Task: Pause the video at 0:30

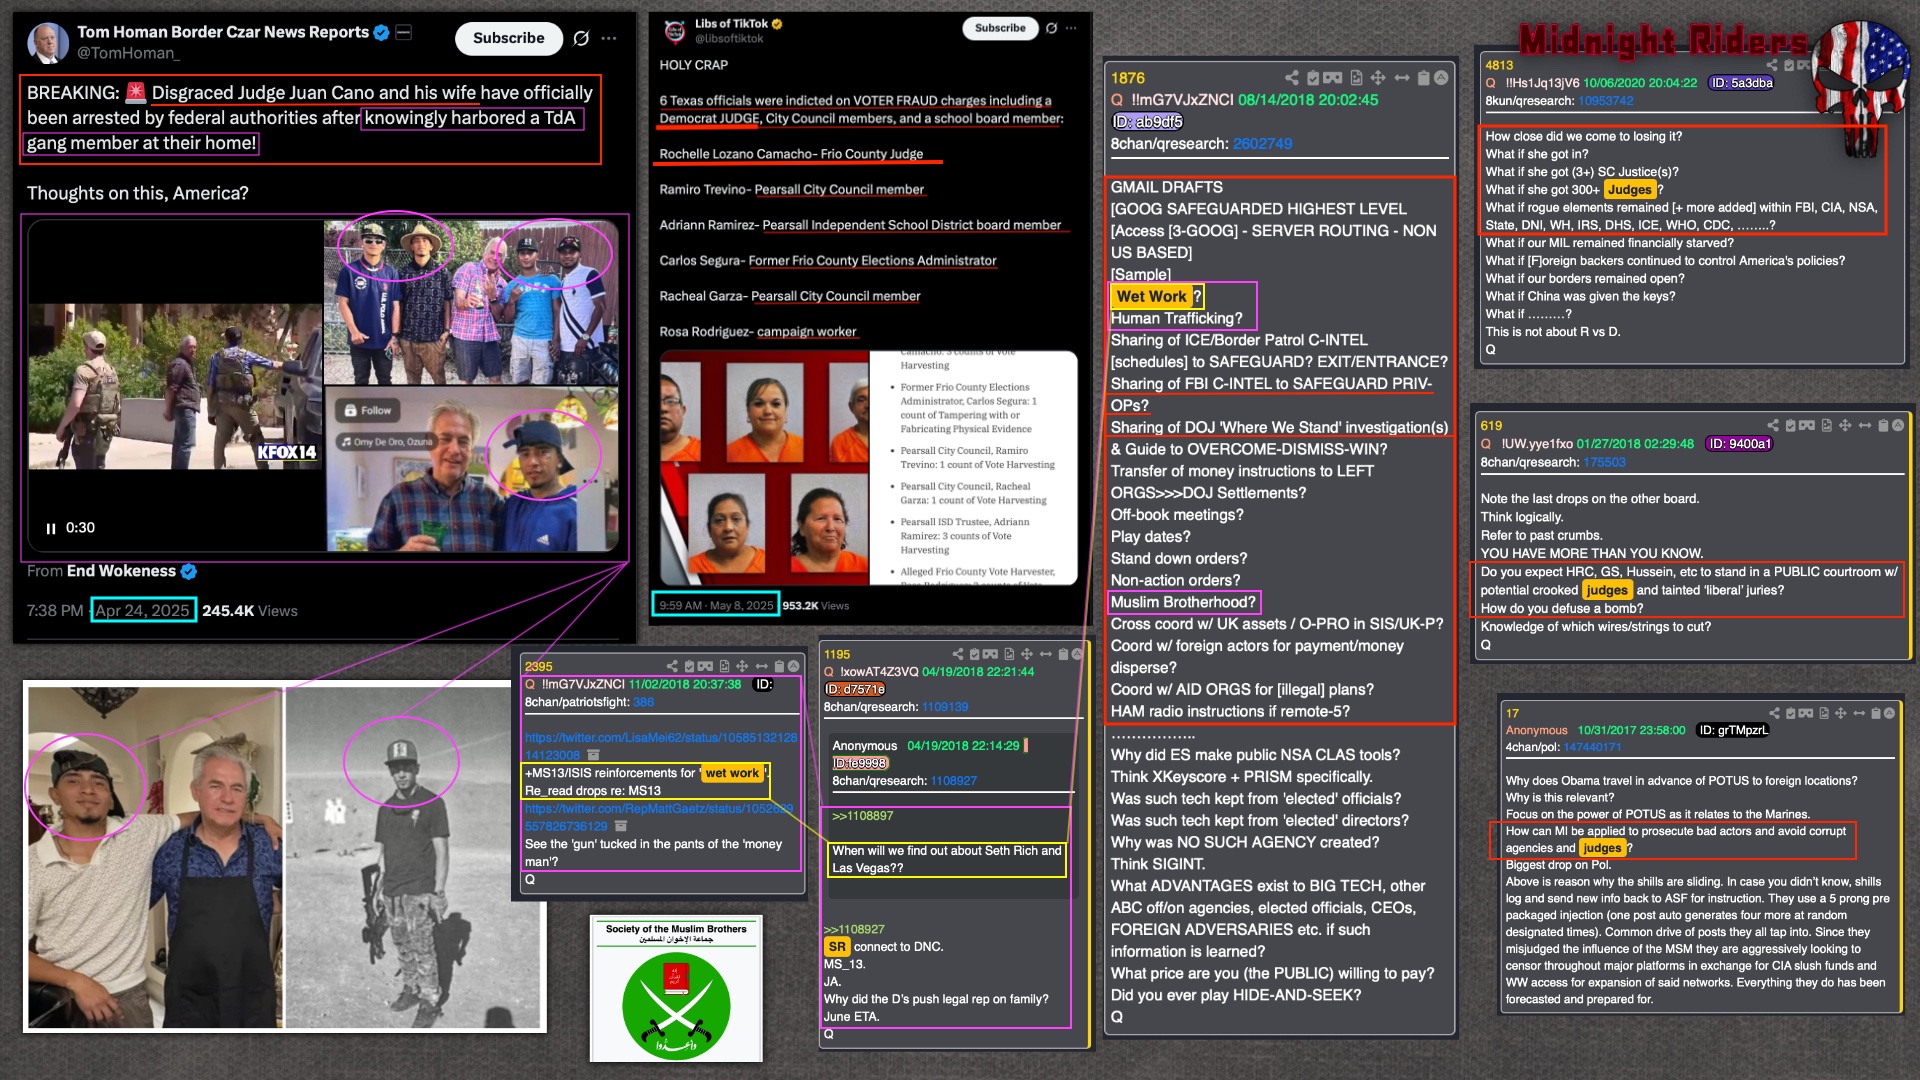Action: (x=51, y=528)
